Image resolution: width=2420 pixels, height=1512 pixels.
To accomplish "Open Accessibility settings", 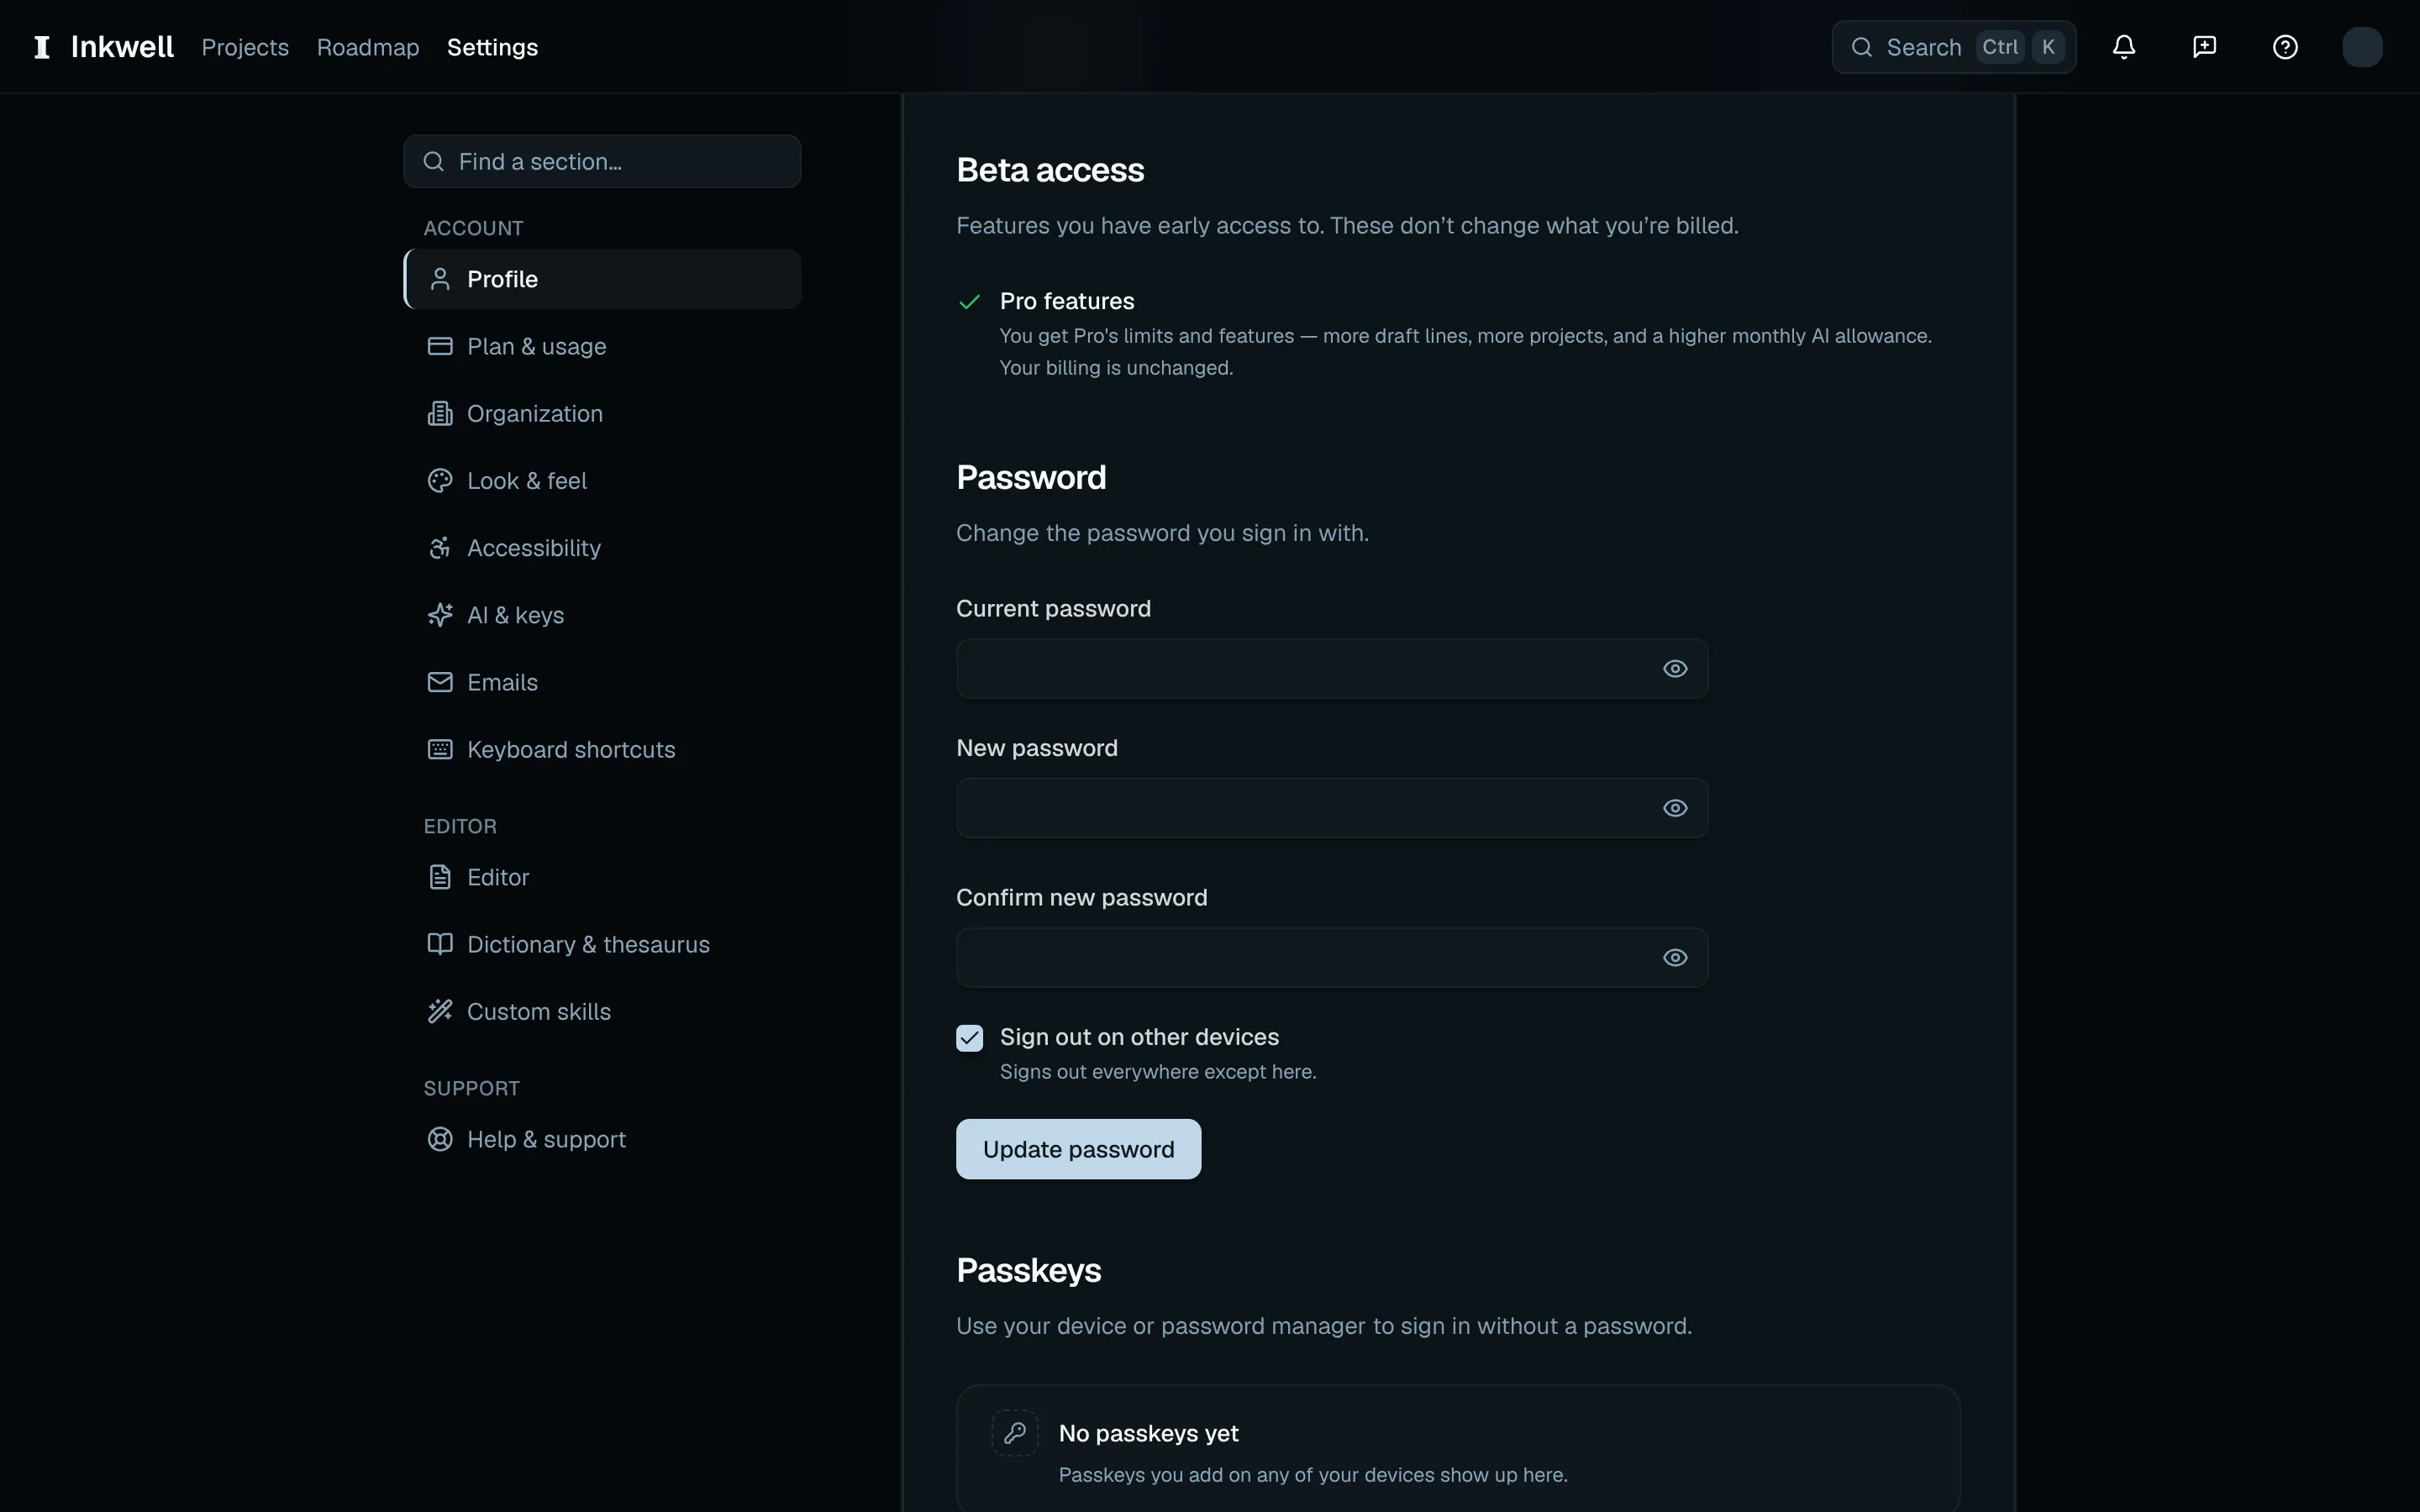I will point(602,548).
